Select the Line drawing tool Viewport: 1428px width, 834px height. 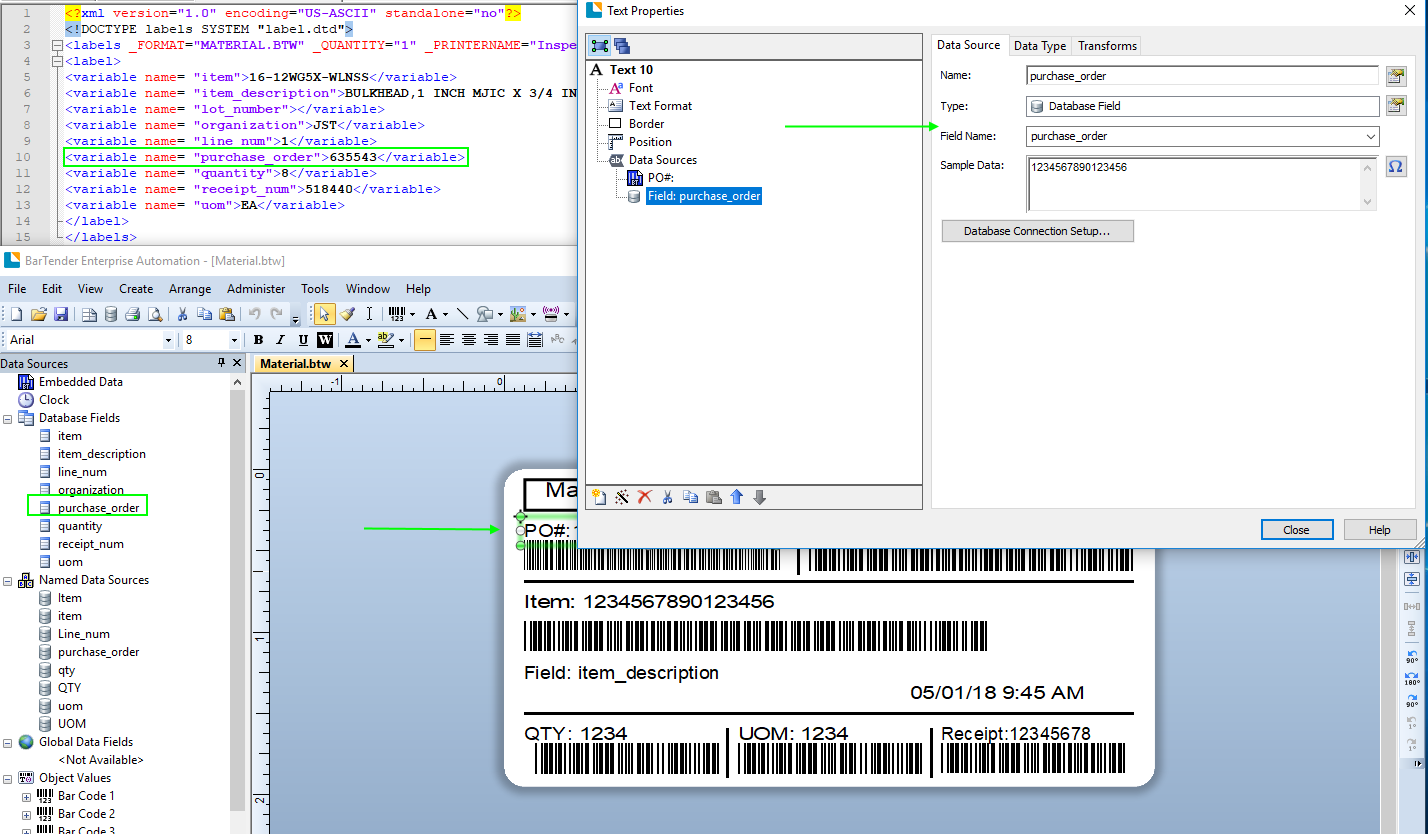[462, 314]
